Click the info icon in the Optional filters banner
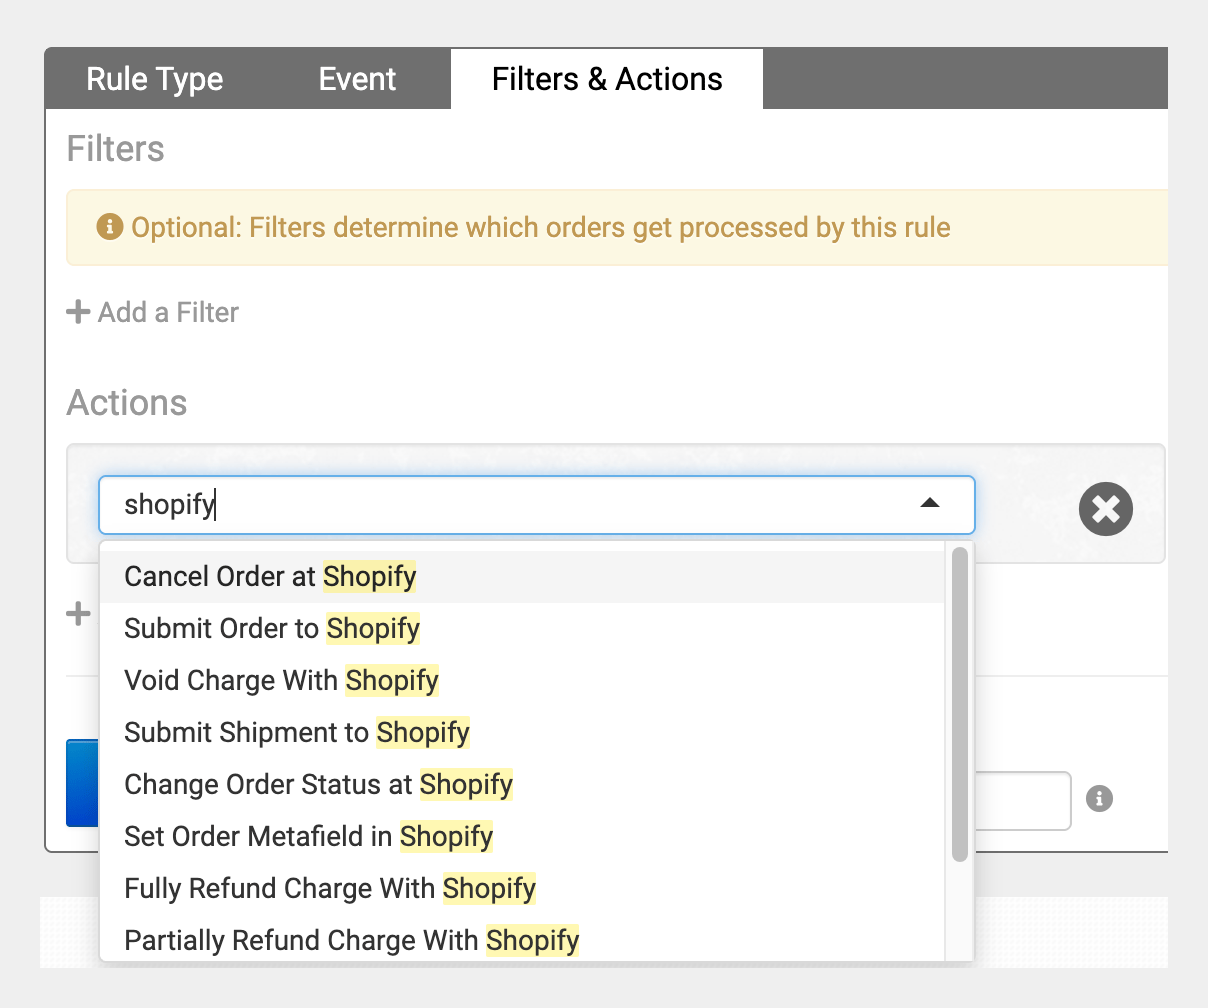 pos(109,227)
